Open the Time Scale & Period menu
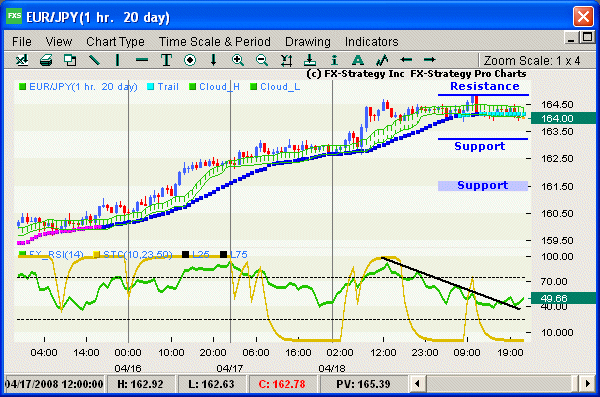The image size is (600, 397). pos(215,41)
